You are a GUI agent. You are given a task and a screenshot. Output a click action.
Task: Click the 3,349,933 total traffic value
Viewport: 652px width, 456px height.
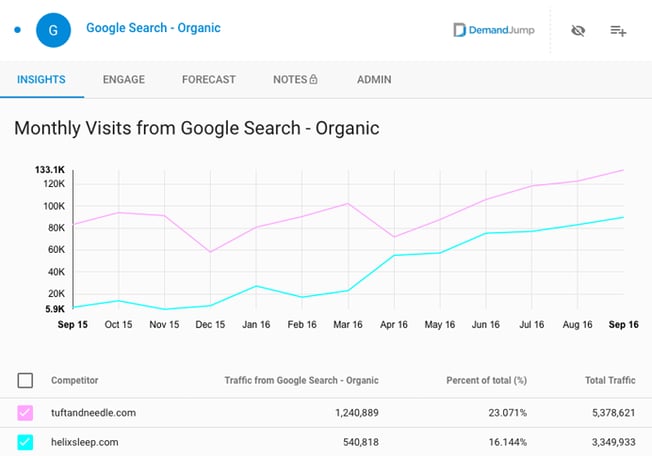click(614, 442)
